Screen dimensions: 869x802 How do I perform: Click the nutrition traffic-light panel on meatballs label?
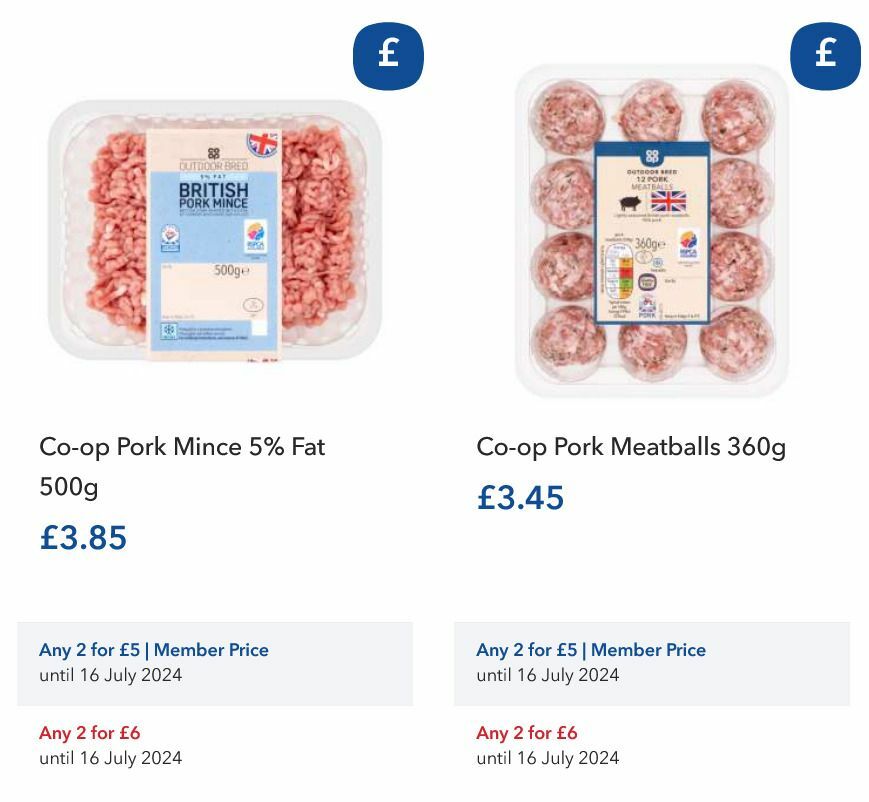[x=617, y=270]
